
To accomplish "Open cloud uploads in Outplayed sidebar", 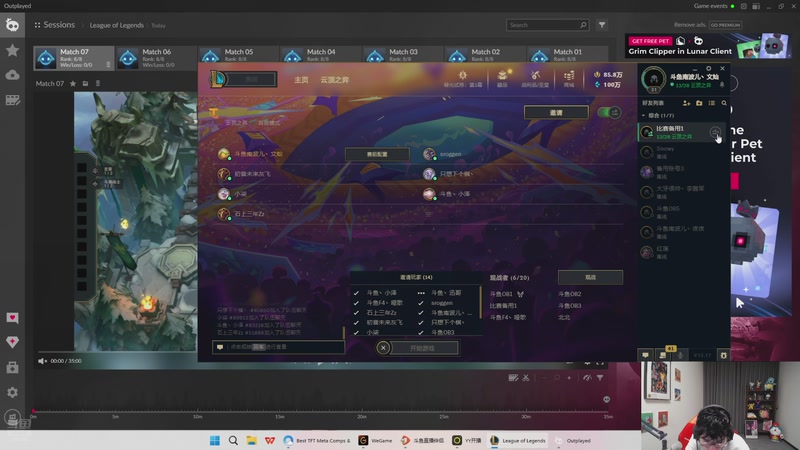I will click(12, 75).
